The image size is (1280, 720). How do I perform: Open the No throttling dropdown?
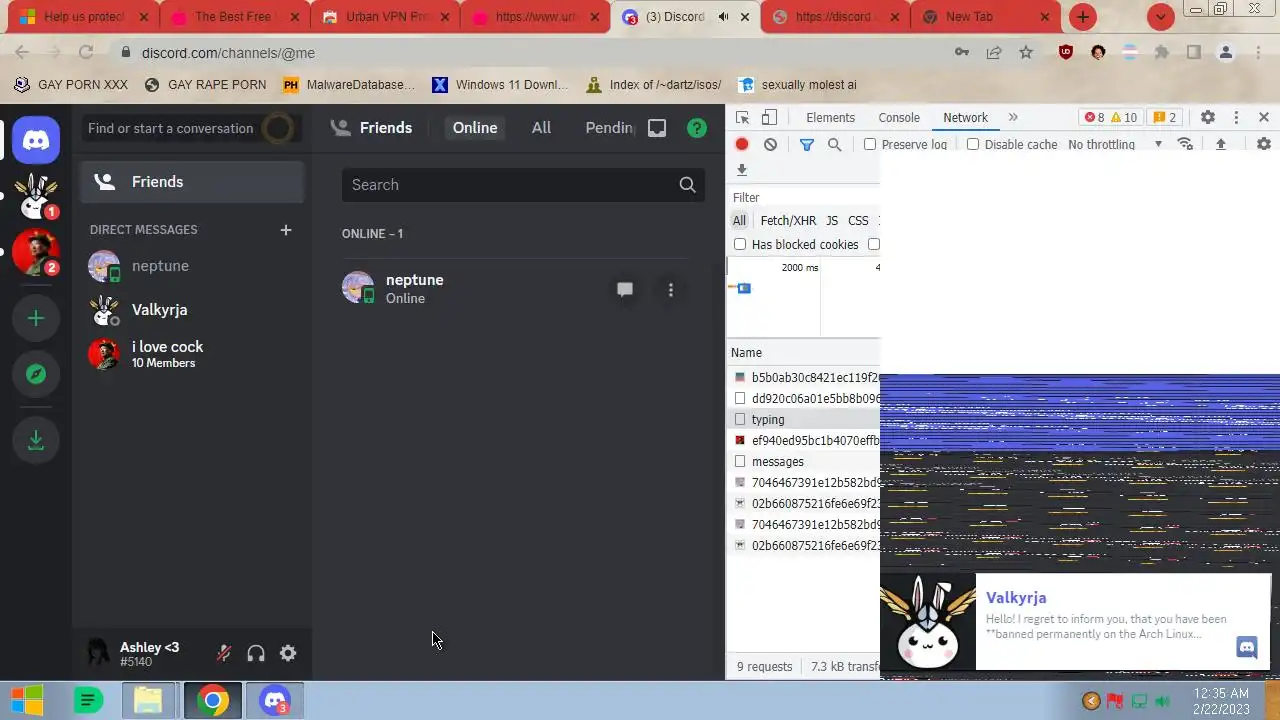(1115, 144)
